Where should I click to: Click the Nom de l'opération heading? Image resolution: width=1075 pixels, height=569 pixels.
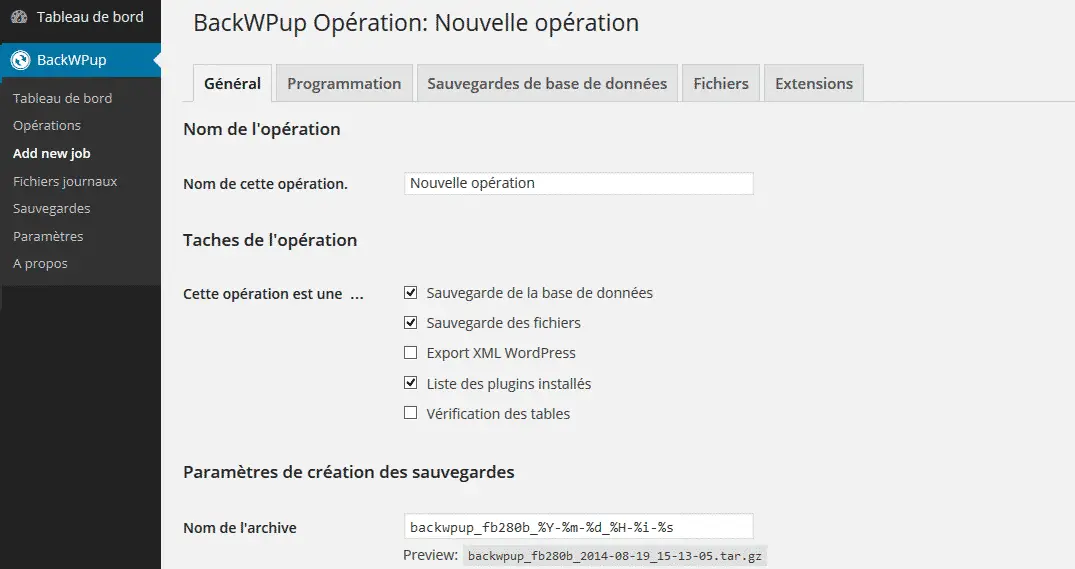262,129
